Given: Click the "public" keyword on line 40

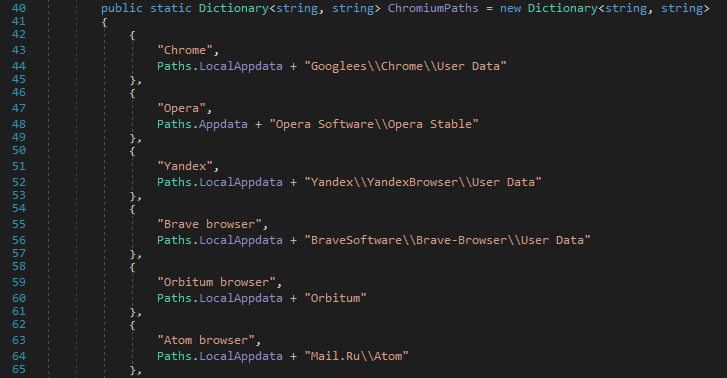Looking at the screenshot, I should (121, 8).
